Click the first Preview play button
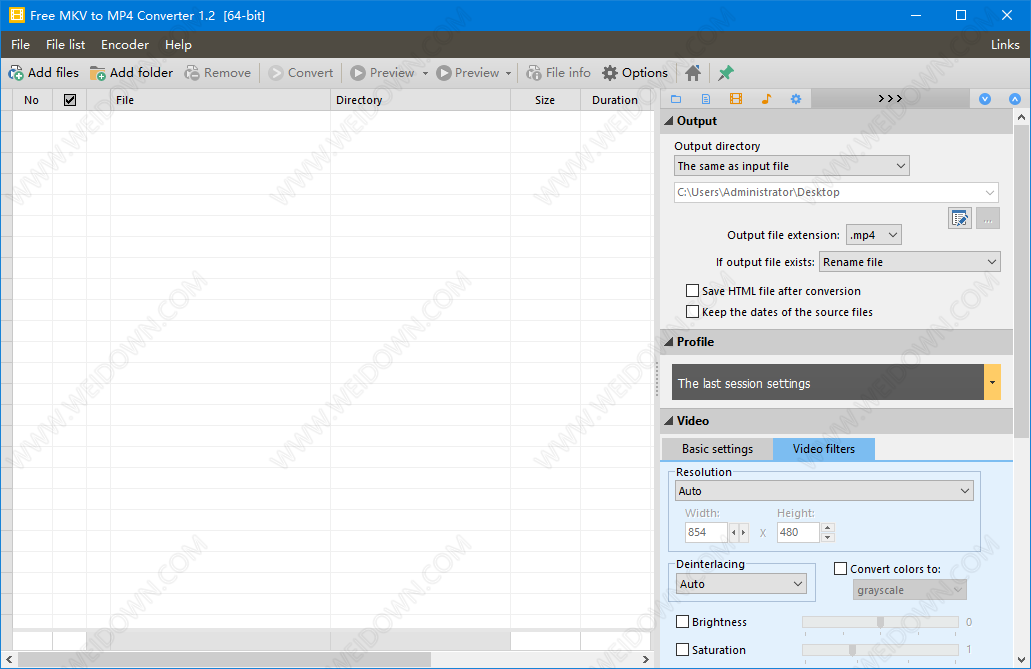This screenshot has width=1031, height=669. click(x=383, y=73)
